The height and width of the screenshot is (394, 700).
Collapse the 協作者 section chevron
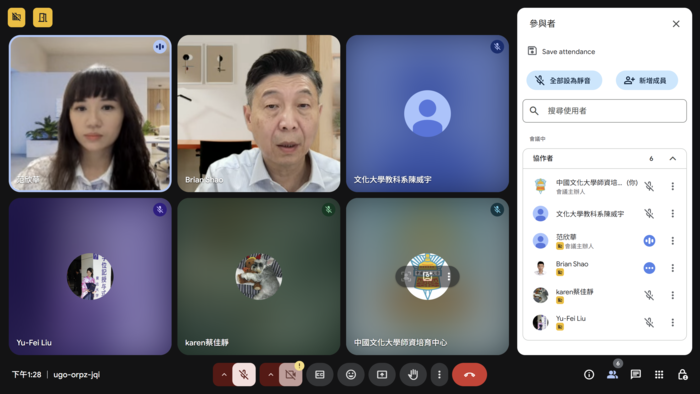tap(673, 158)
